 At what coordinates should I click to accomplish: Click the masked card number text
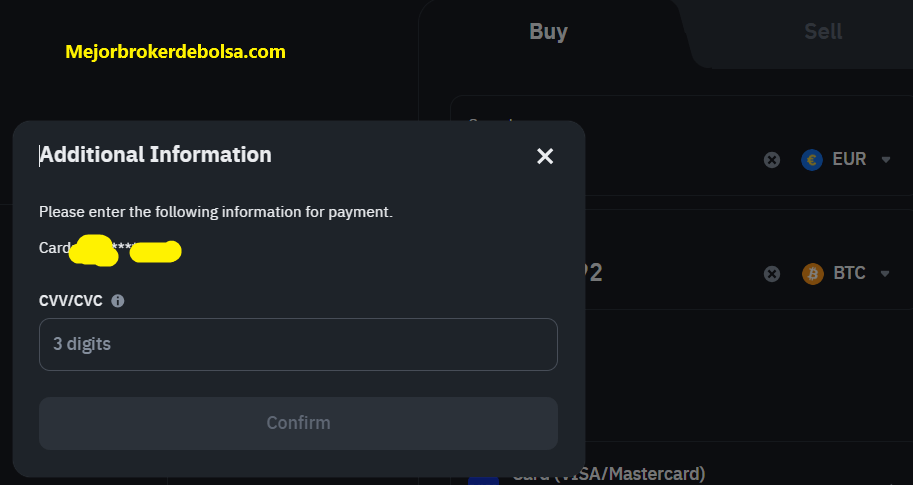click(x=111, y=249)
